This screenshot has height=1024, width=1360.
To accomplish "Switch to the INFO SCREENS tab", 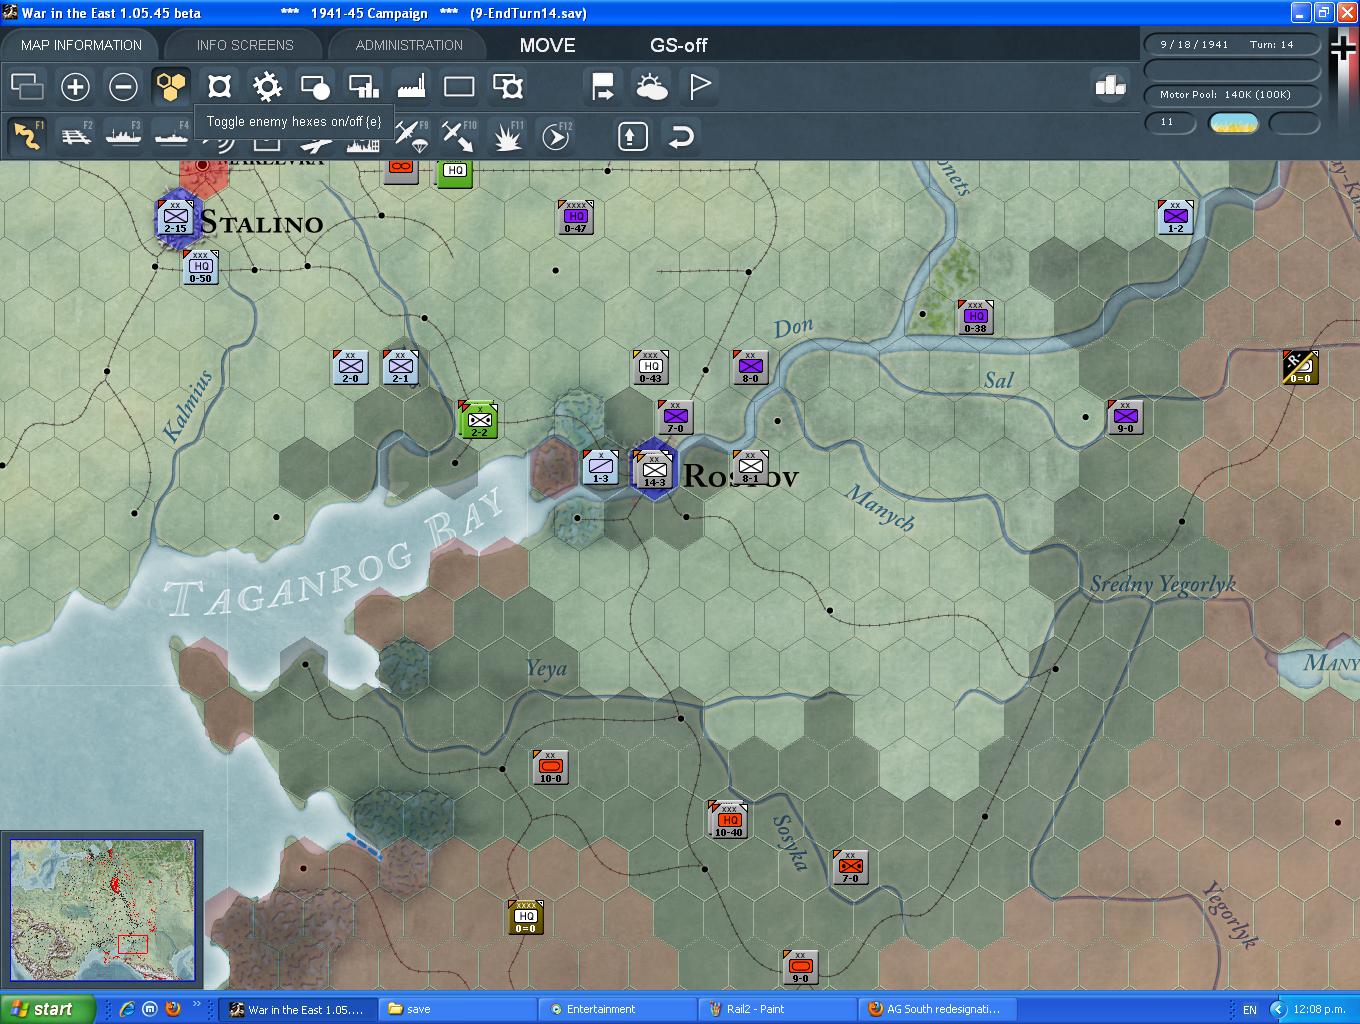I will click(245, 45).
